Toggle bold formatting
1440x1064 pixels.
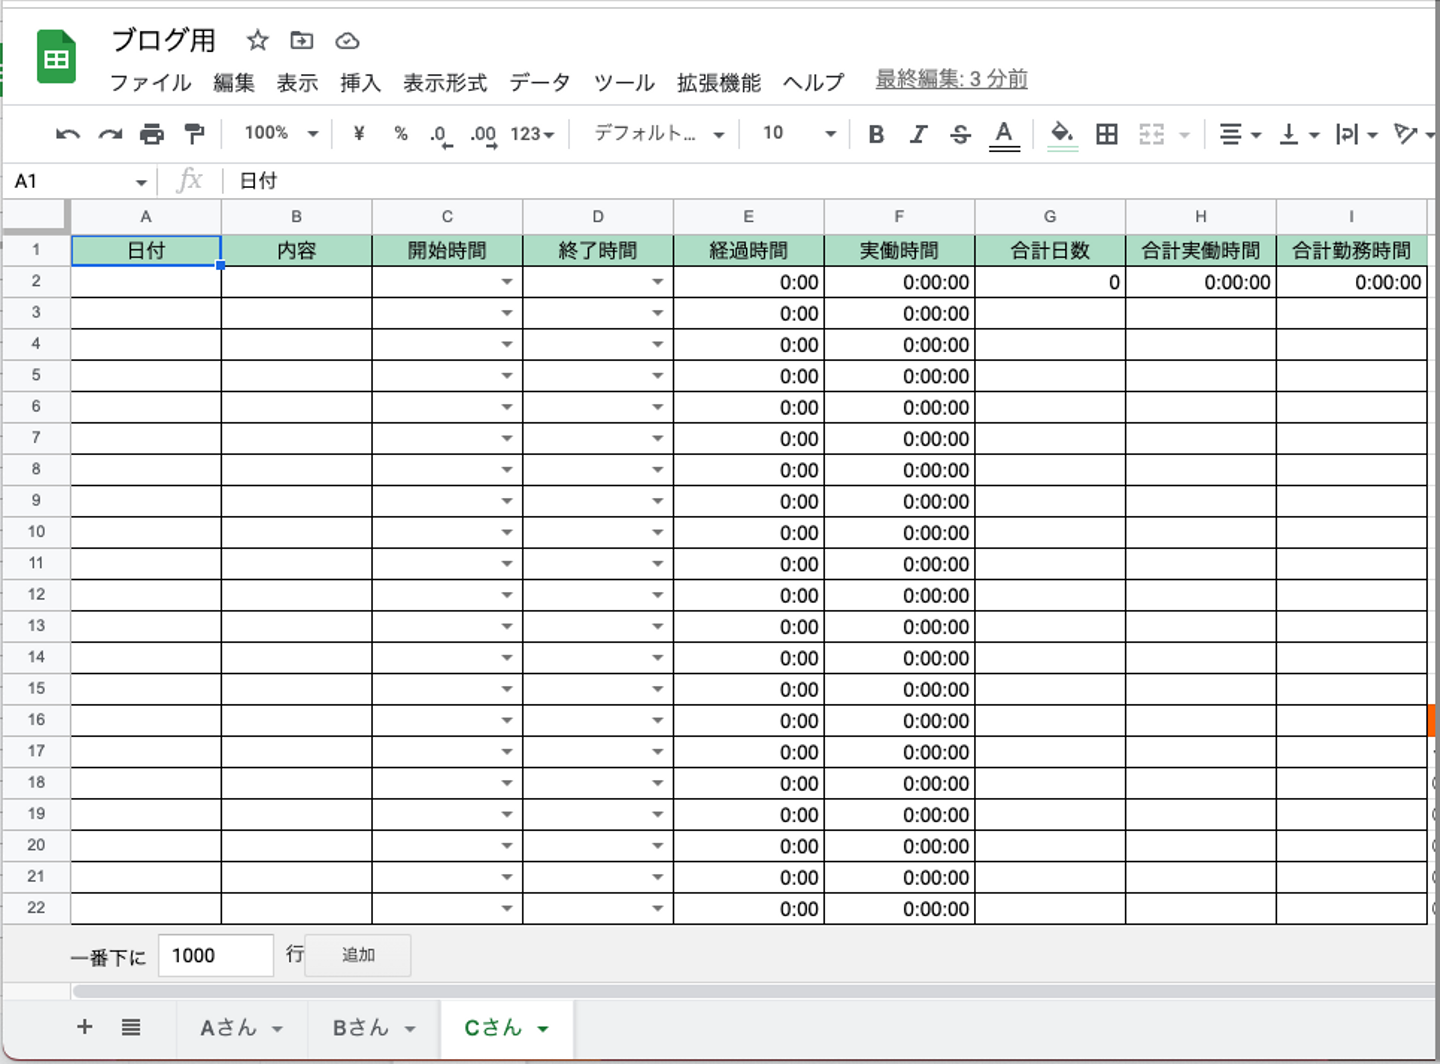click(876, 134)
